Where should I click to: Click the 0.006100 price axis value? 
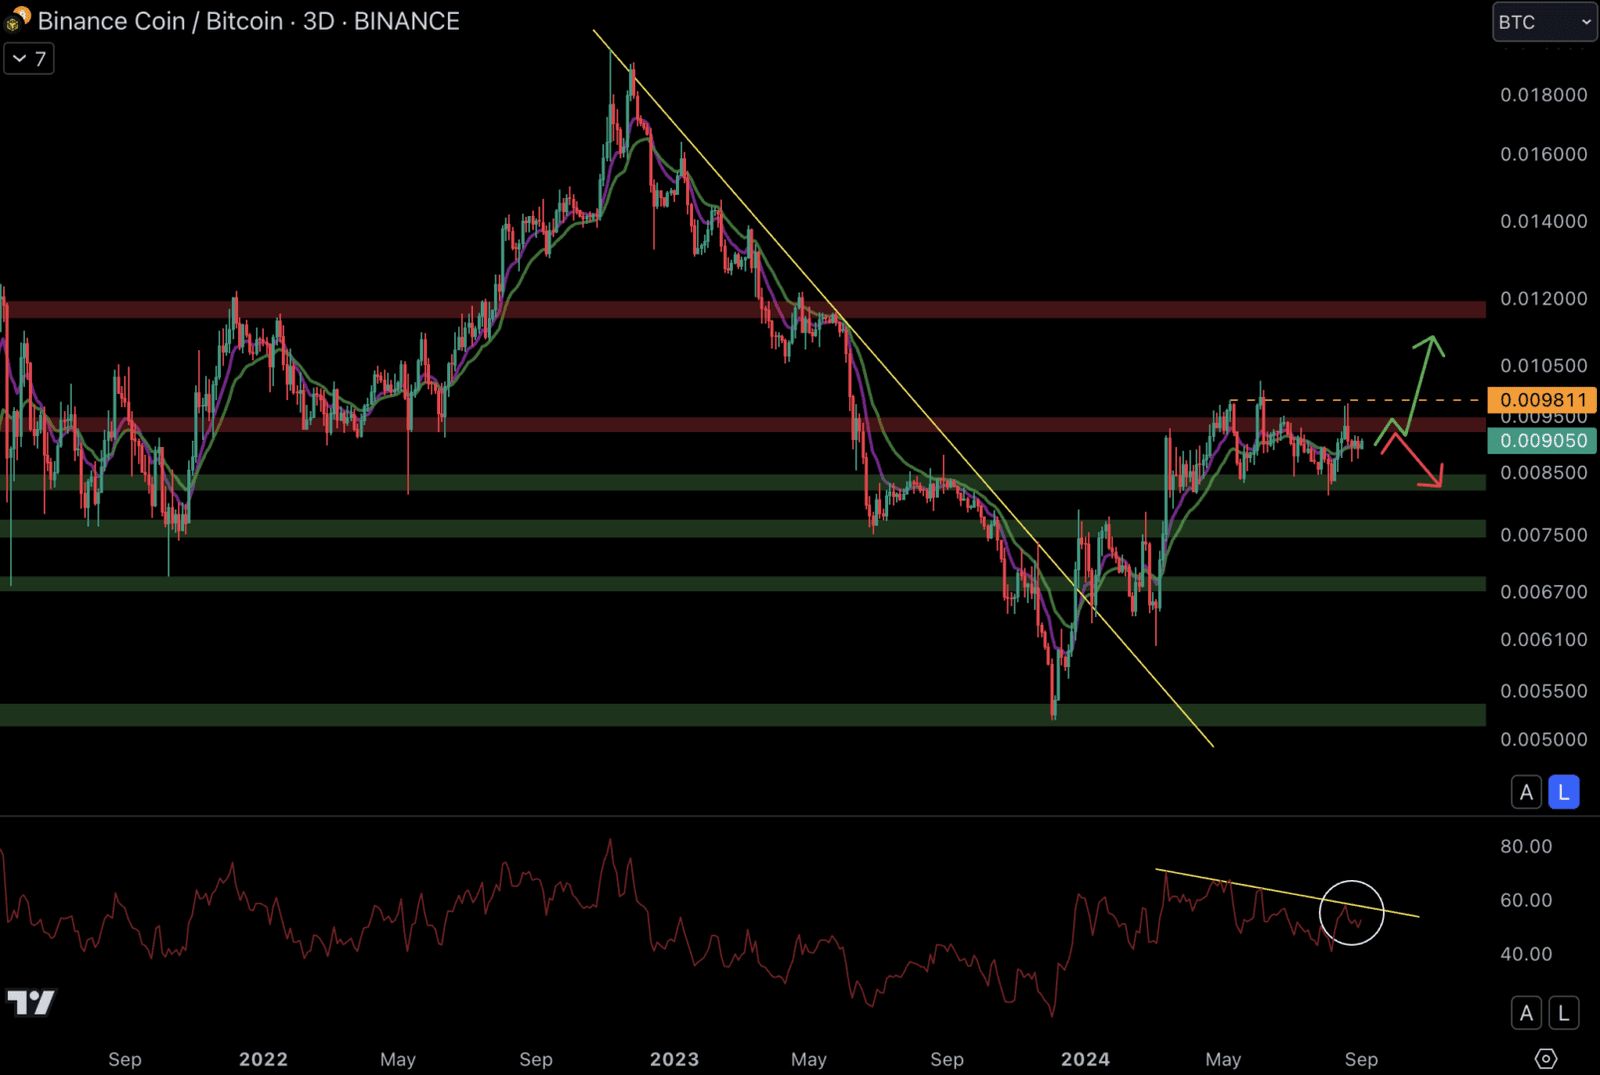1543,640
